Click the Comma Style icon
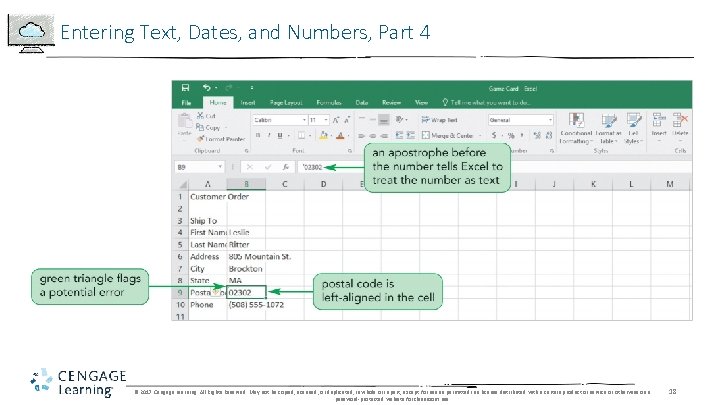The height and width of the screenshot is (405, 720). coord(523,135)
